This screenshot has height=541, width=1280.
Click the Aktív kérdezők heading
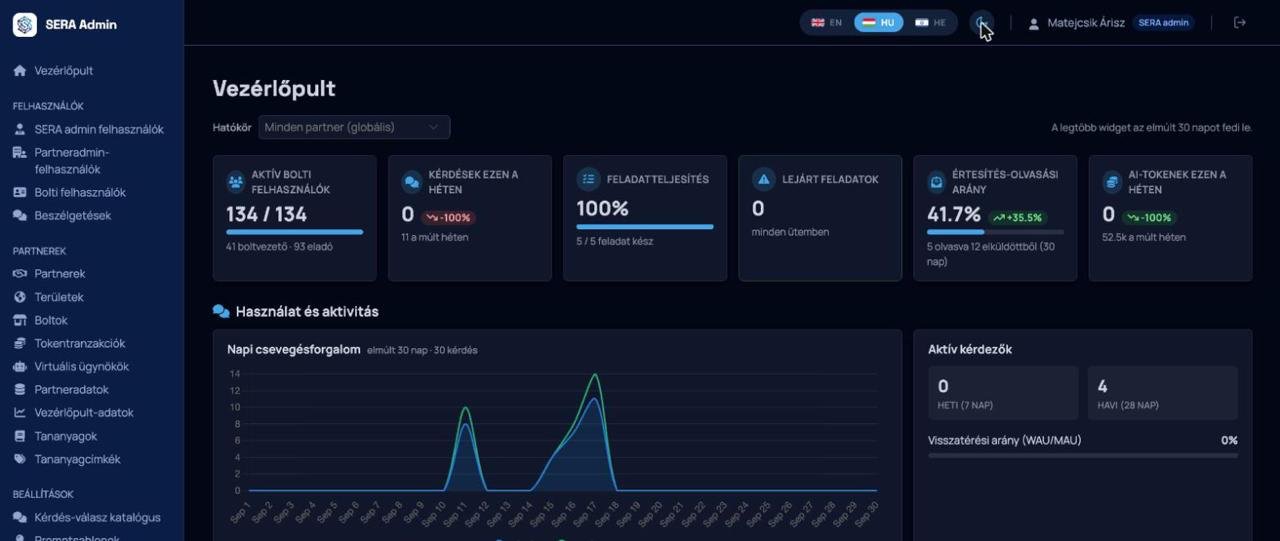(x=970, y=349)
